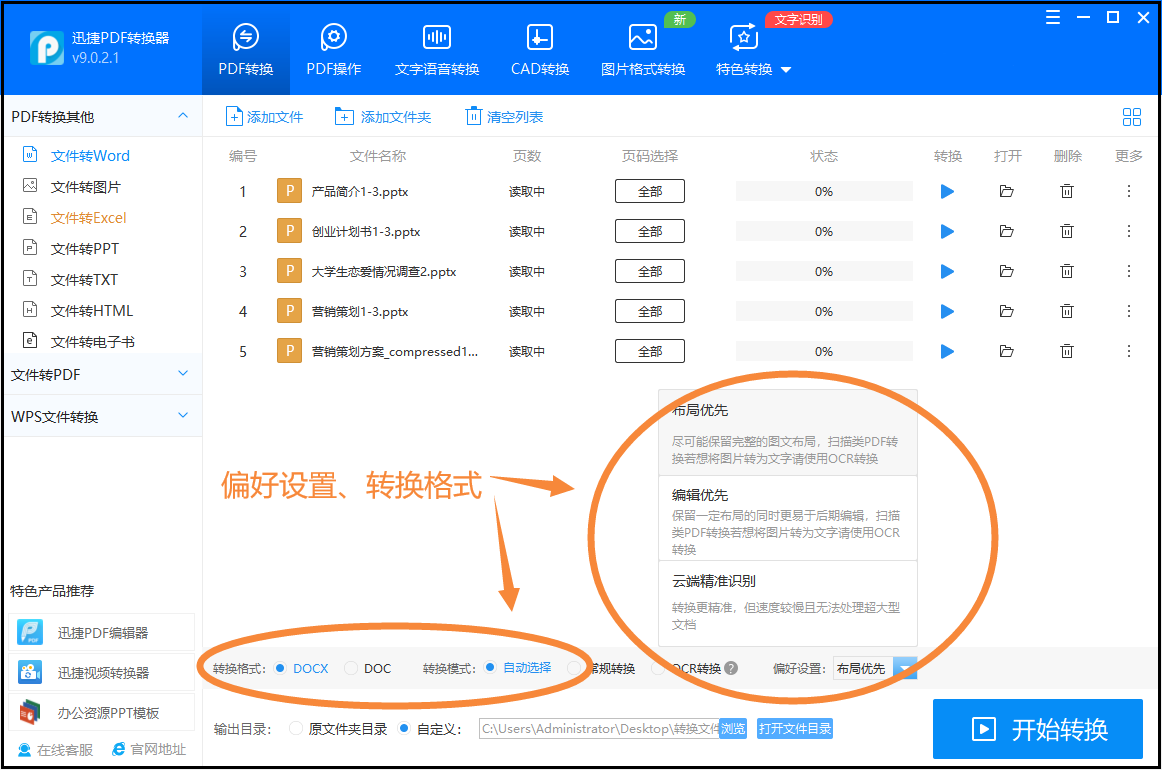This screenshot has width=1162, height=770.
Task: Open folder for 营销策划1-3.pptx
Action: point(1006,312)
